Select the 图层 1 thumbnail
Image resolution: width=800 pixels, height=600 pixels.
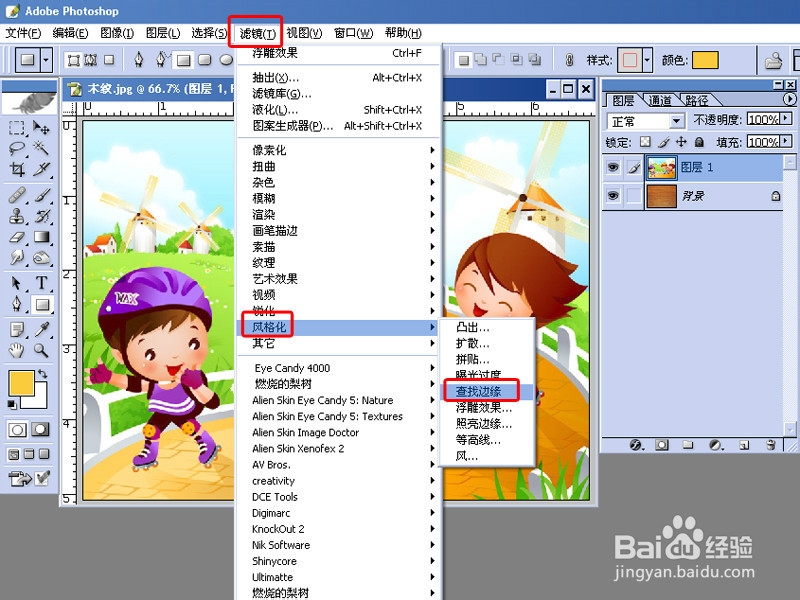pyautogui.click(x=661, y=167)
